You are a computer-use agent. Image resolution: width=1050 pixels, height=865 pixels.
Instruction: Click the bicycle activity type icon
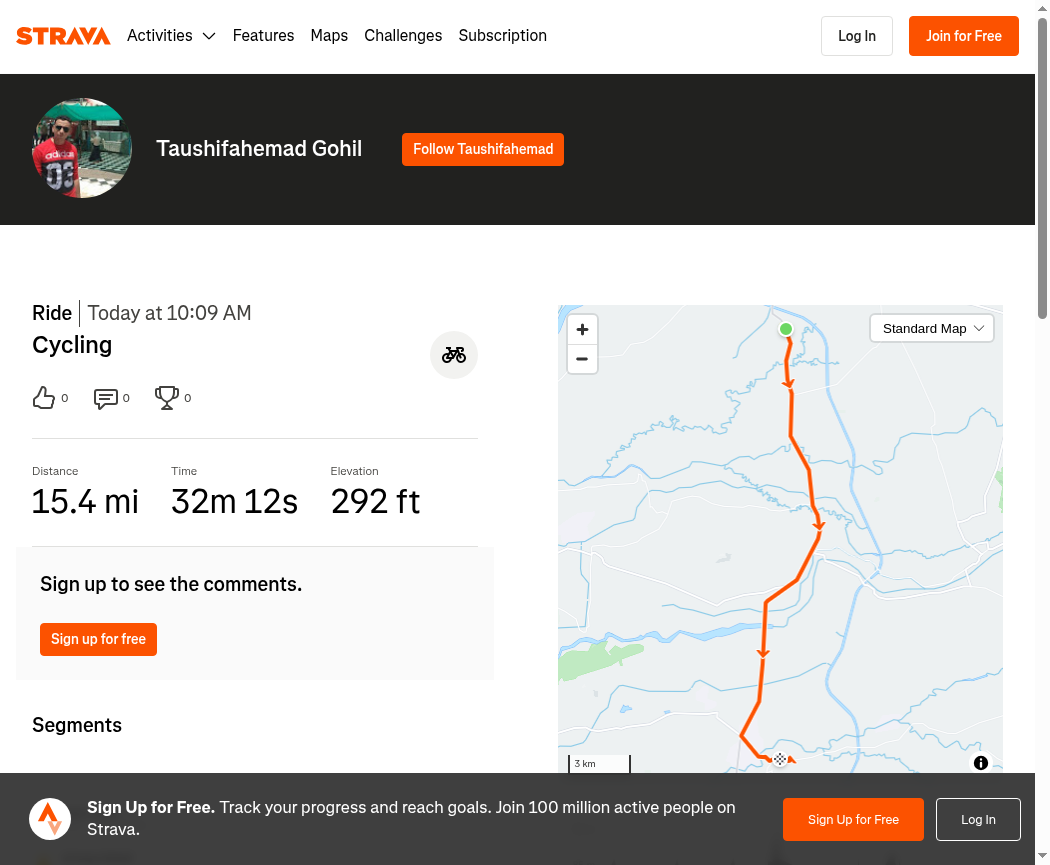point(453,355)
